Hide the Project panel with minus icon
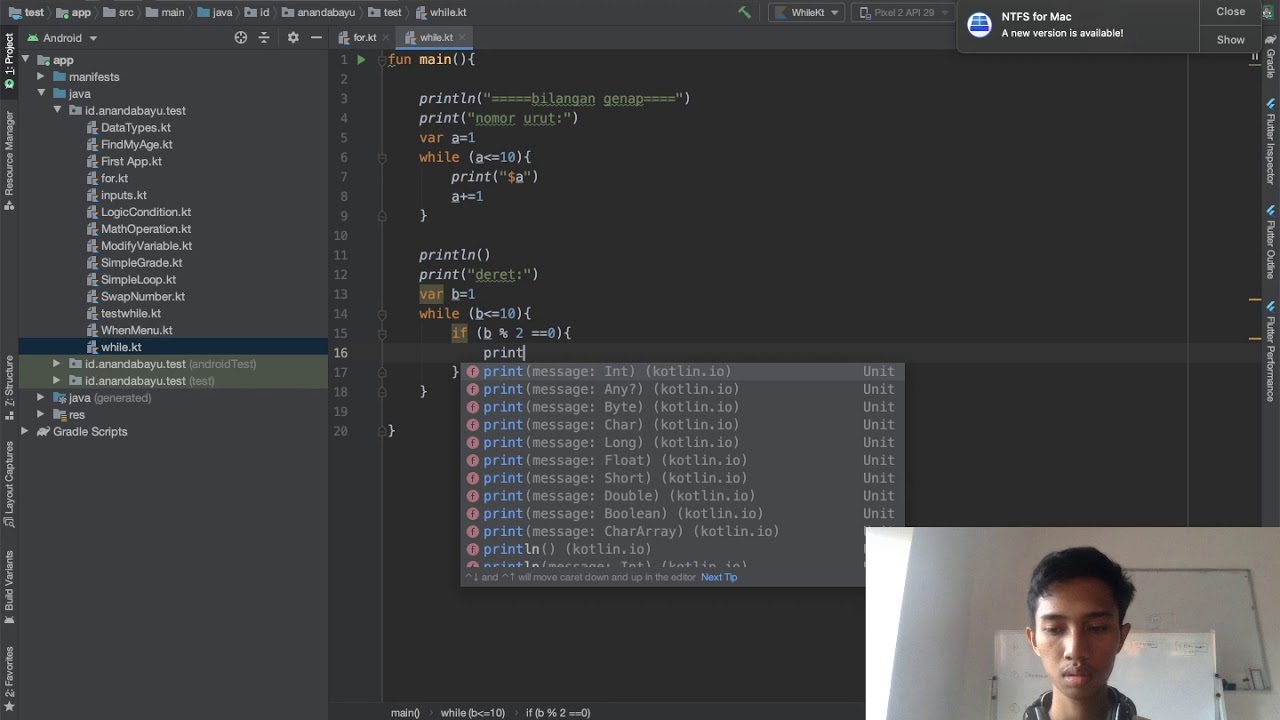This screenshot has height=720, width=1280. pos(316,37)
